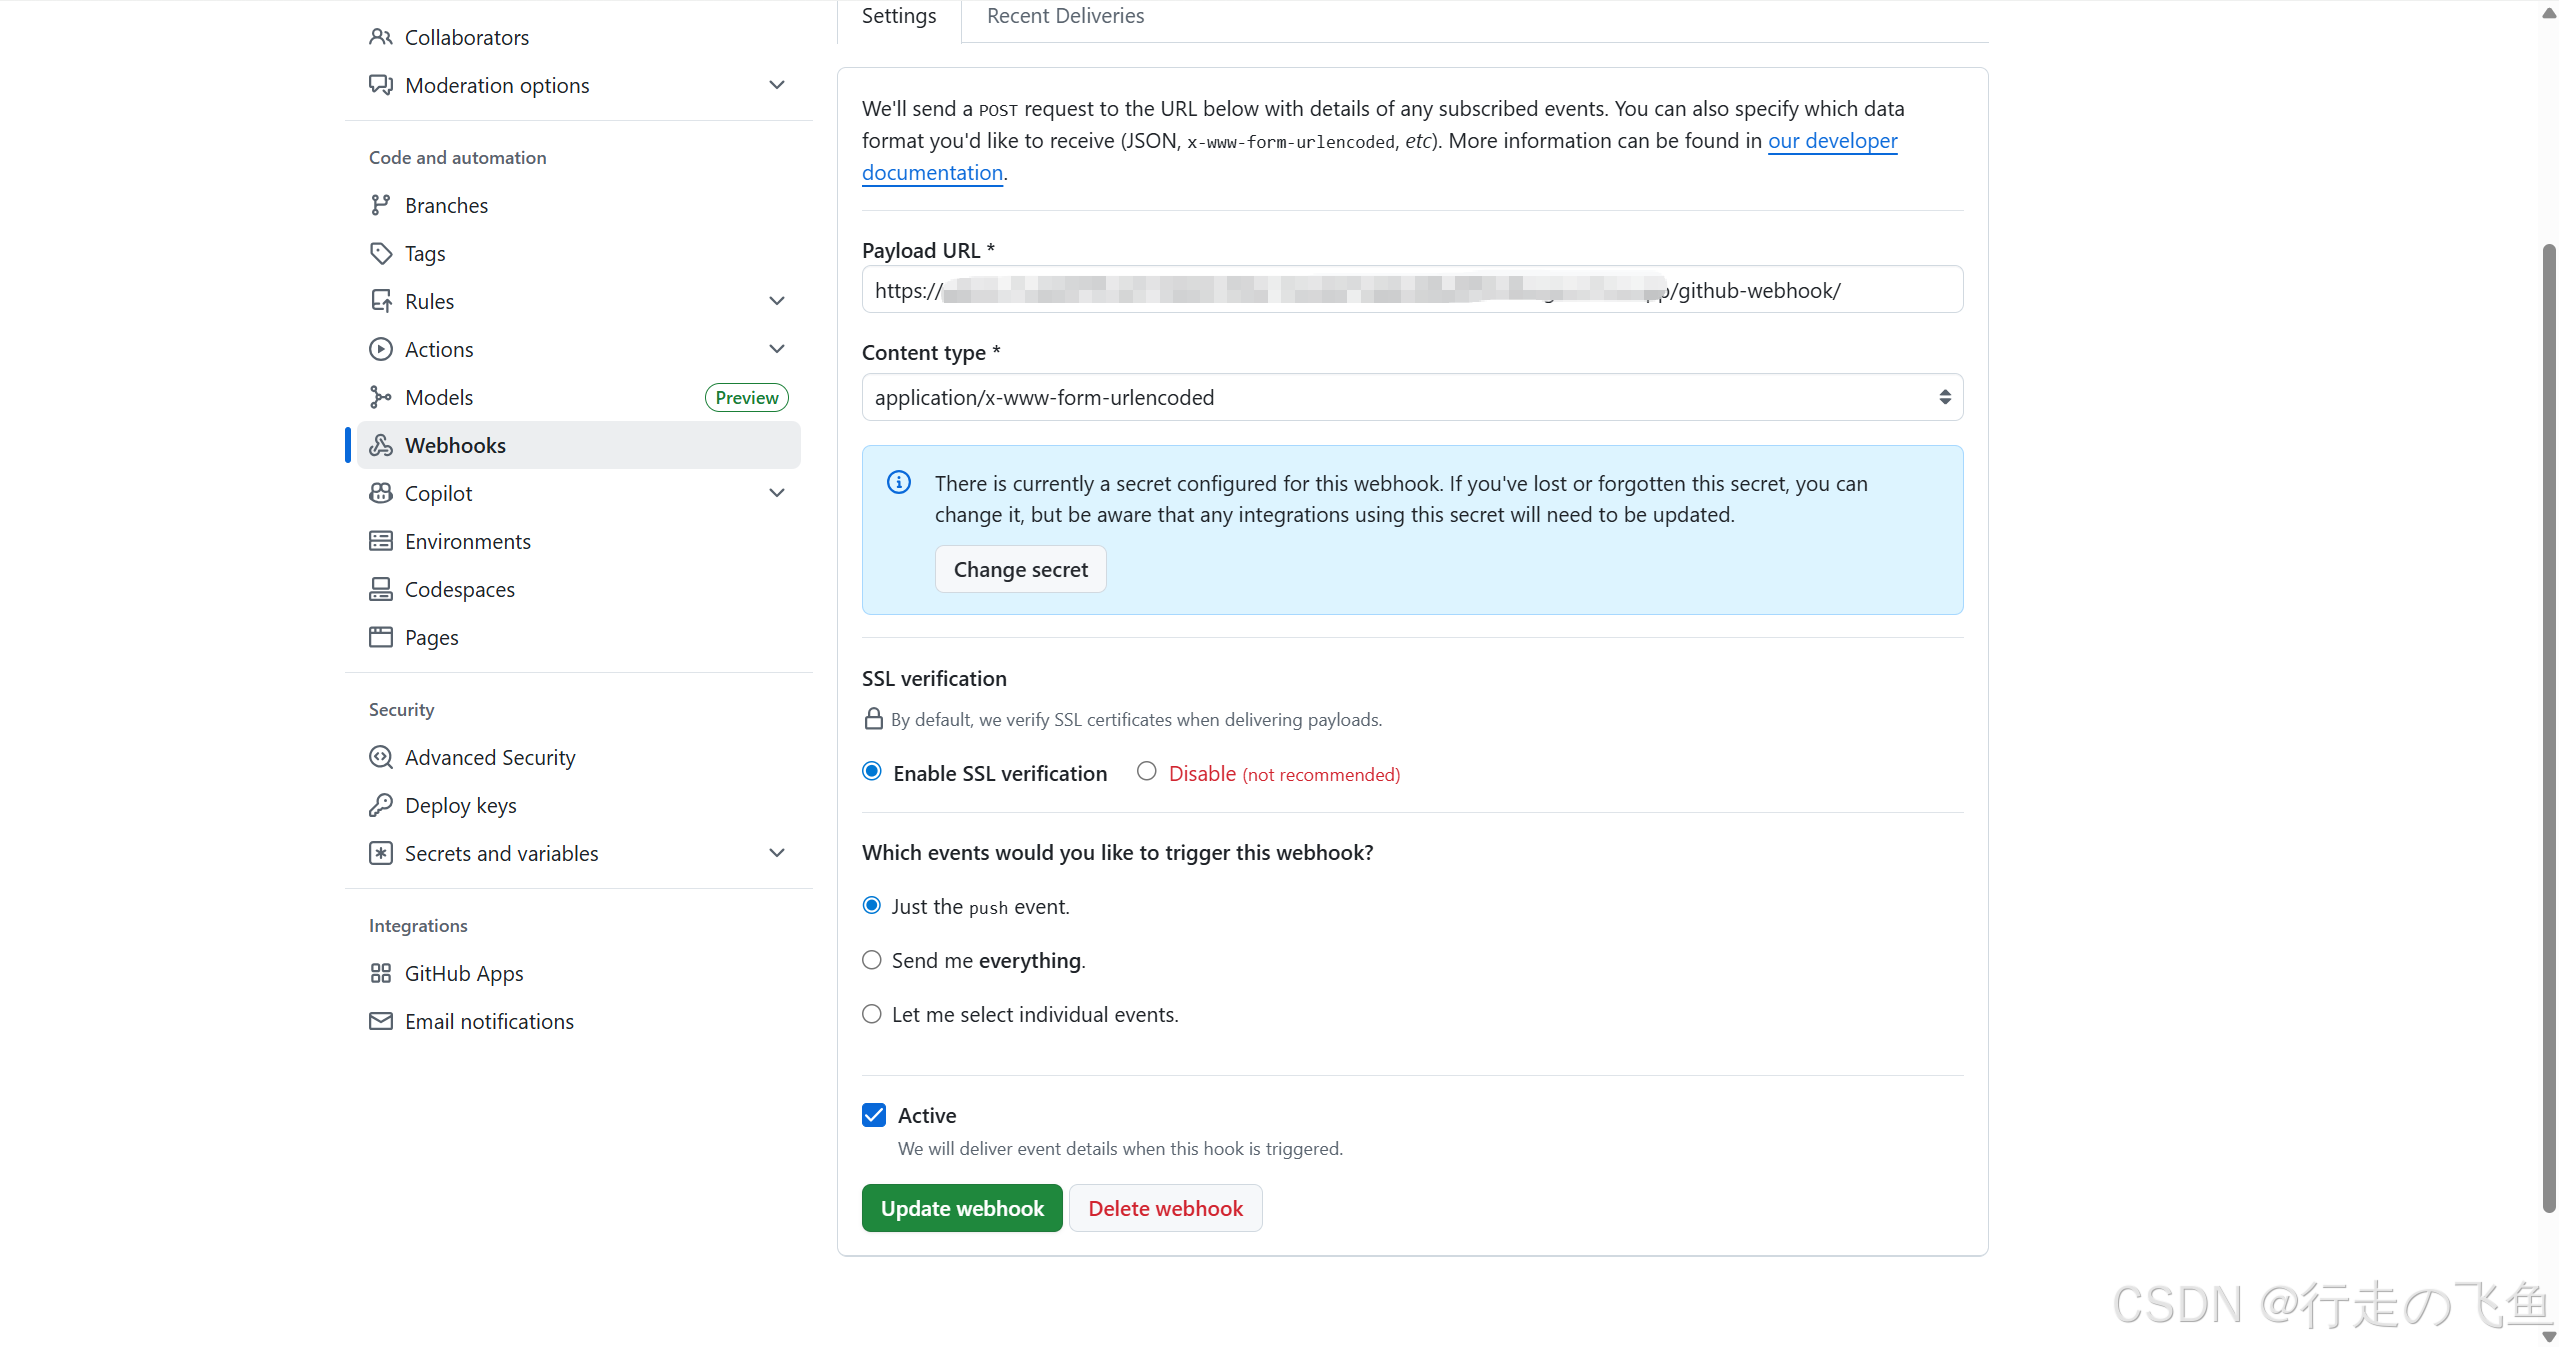Image resolution: width=2559 pixels, height=1347 pixels.
Task: Click the Tags label icon
Action: 380,253
